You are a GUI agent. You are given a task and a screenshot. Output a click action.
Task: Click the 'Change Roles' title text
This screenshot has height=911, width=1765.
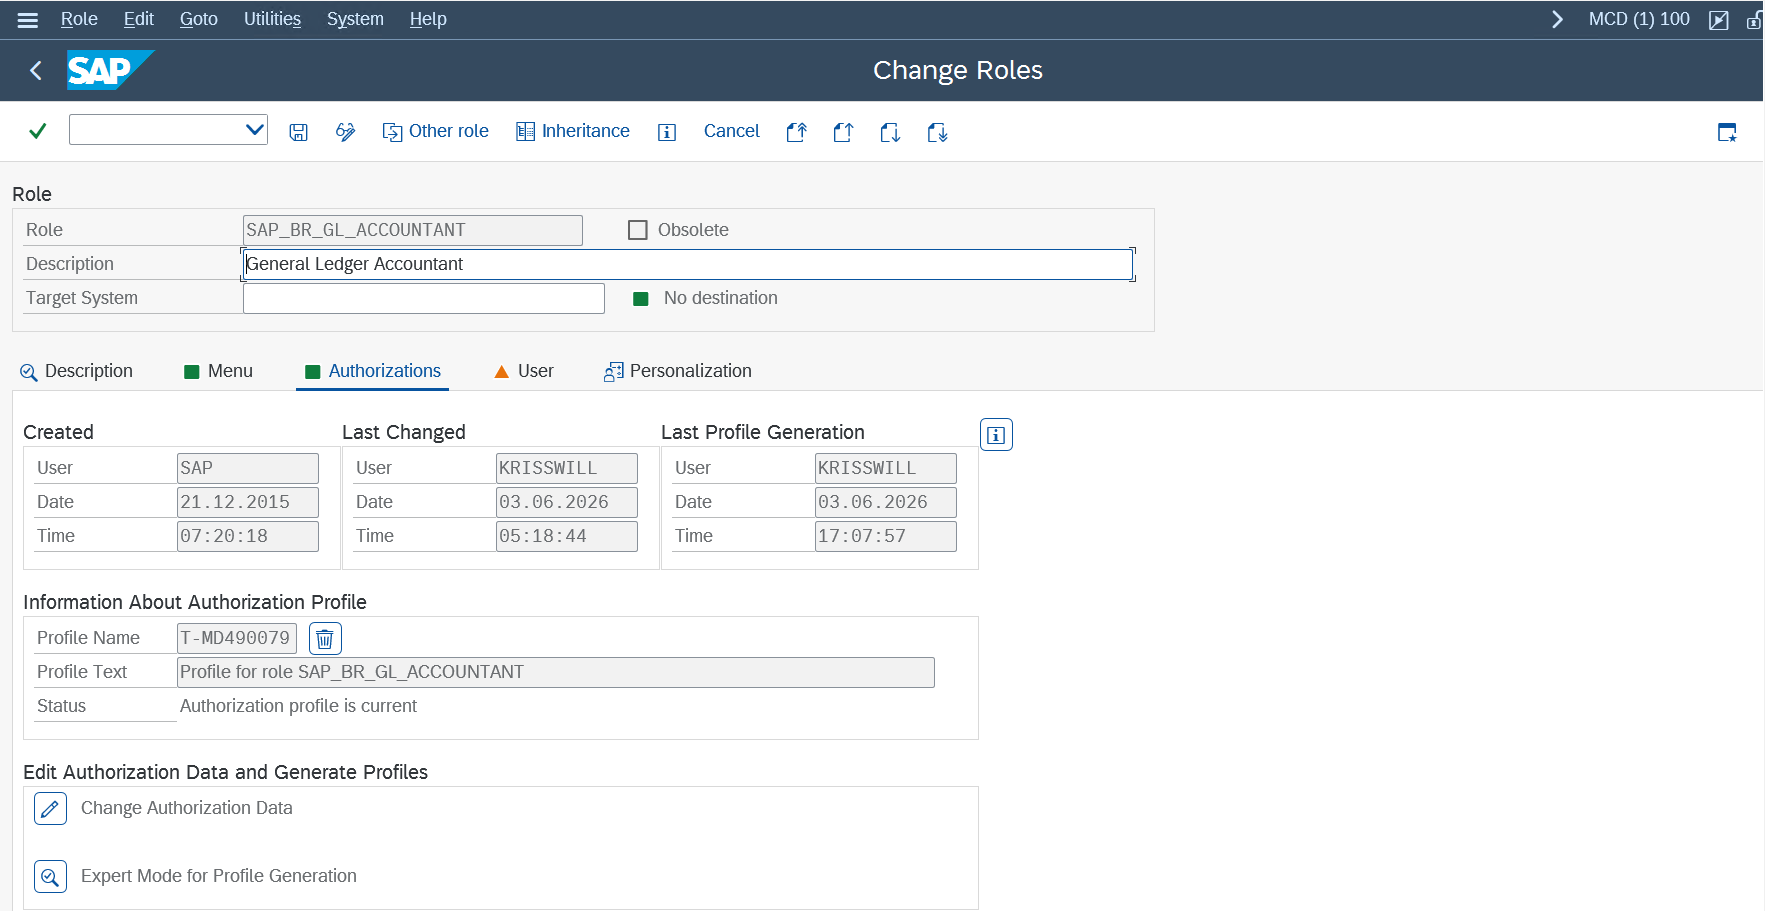pyautogui.click(x=958, y=70)
